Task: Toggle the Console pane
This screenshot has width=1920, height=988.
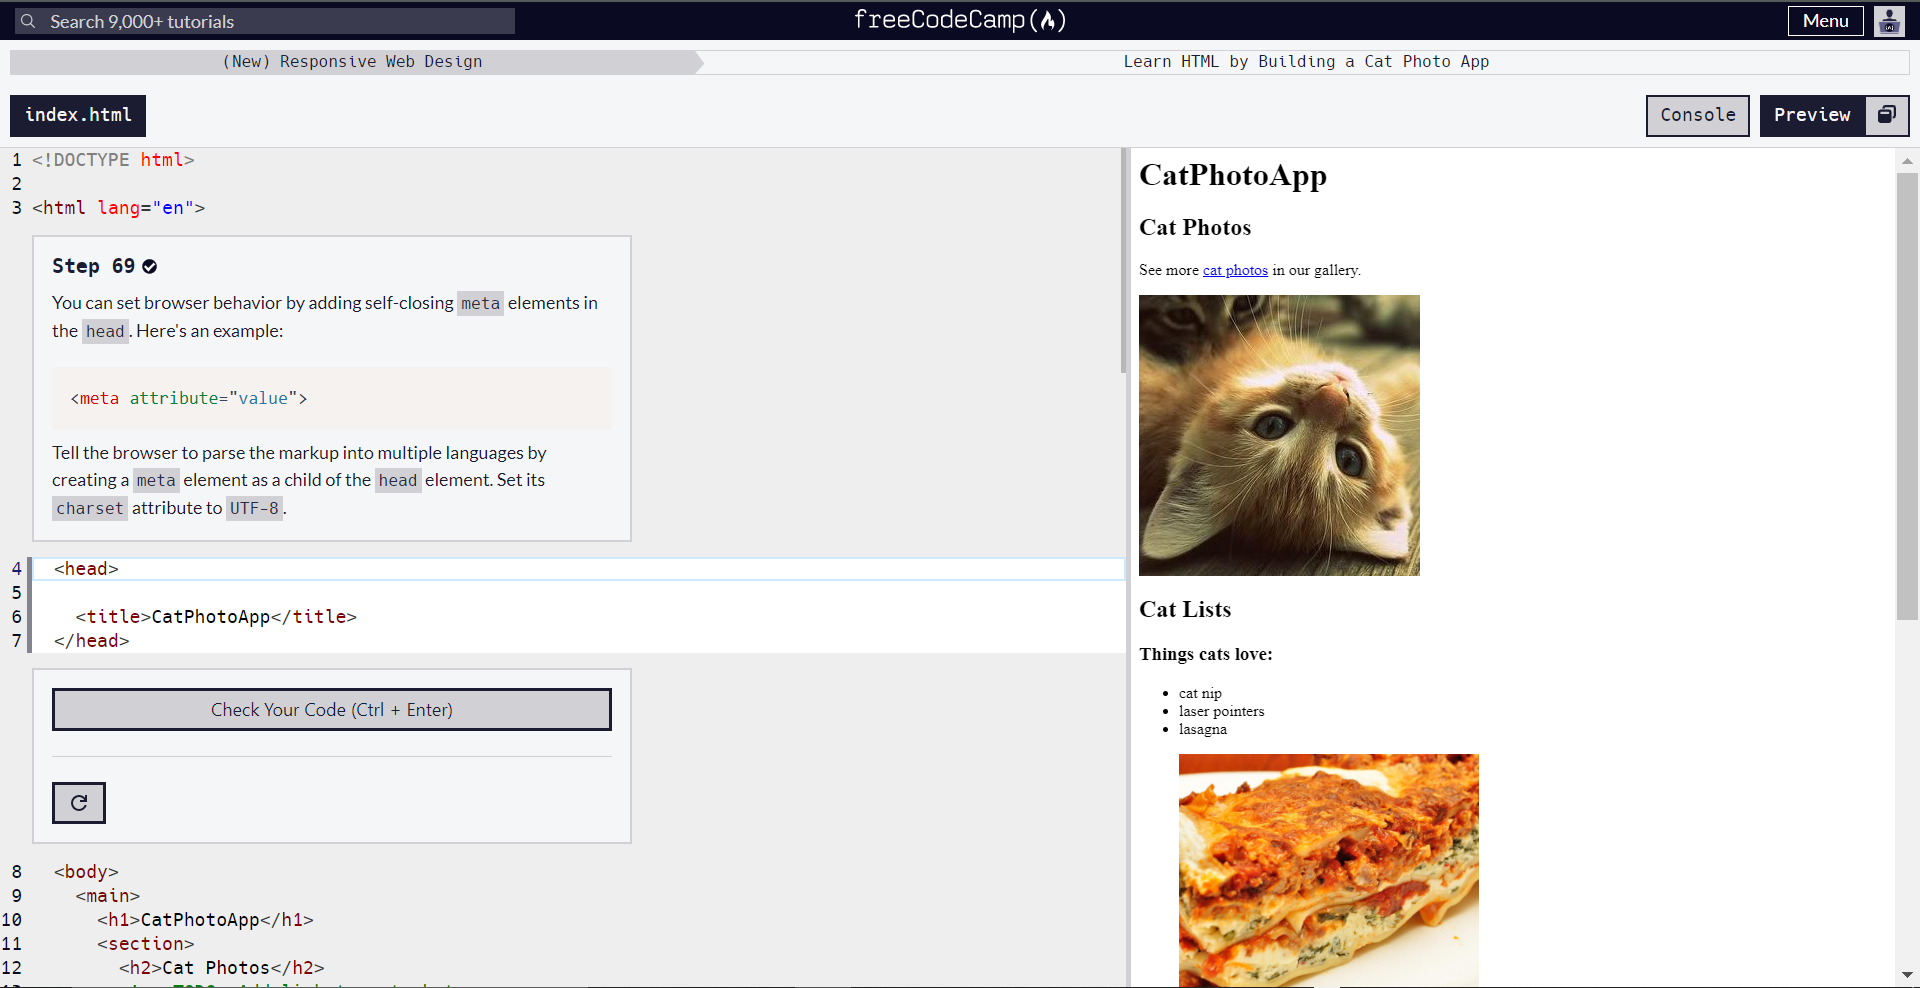Action: click(1697, 115)
